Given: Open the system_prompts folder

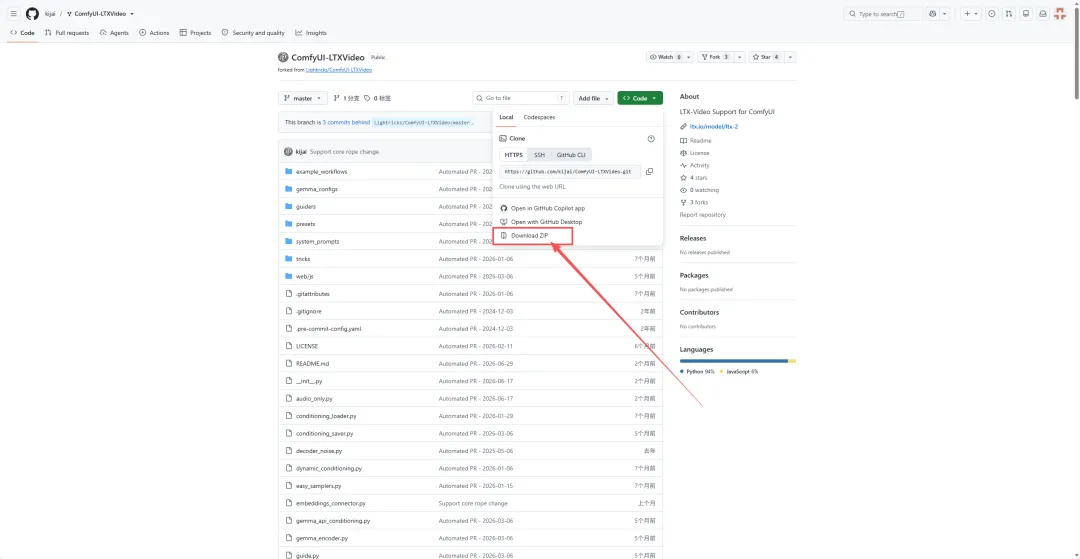Looking at the screenshot, I should tap(318, 242).
